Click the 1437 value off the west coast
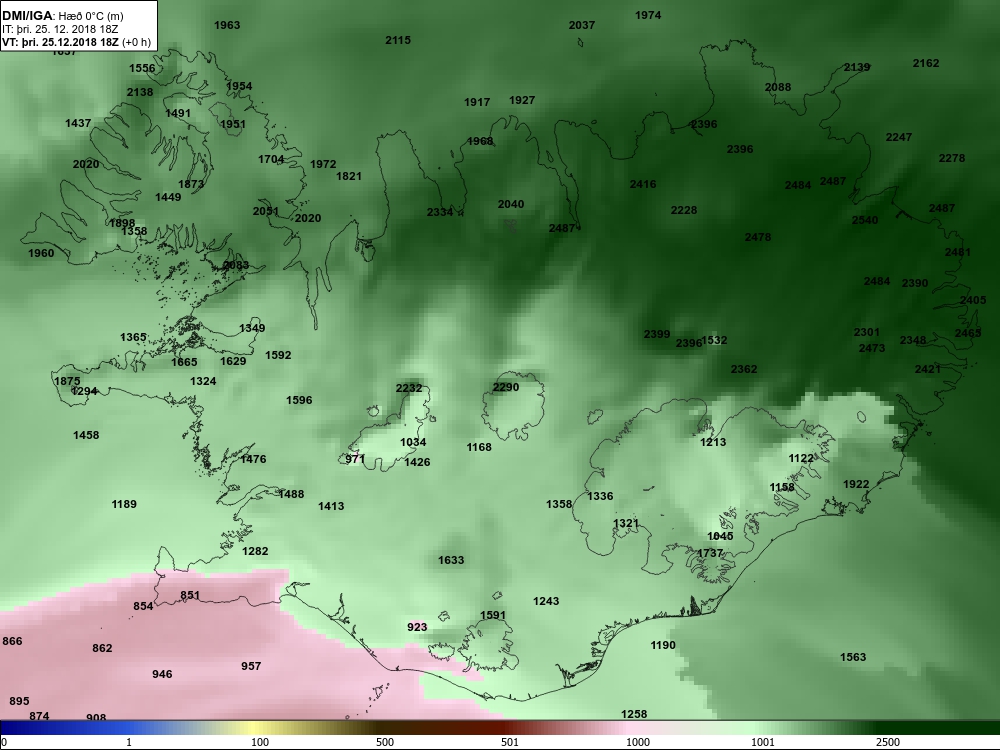 pos(78,123)
